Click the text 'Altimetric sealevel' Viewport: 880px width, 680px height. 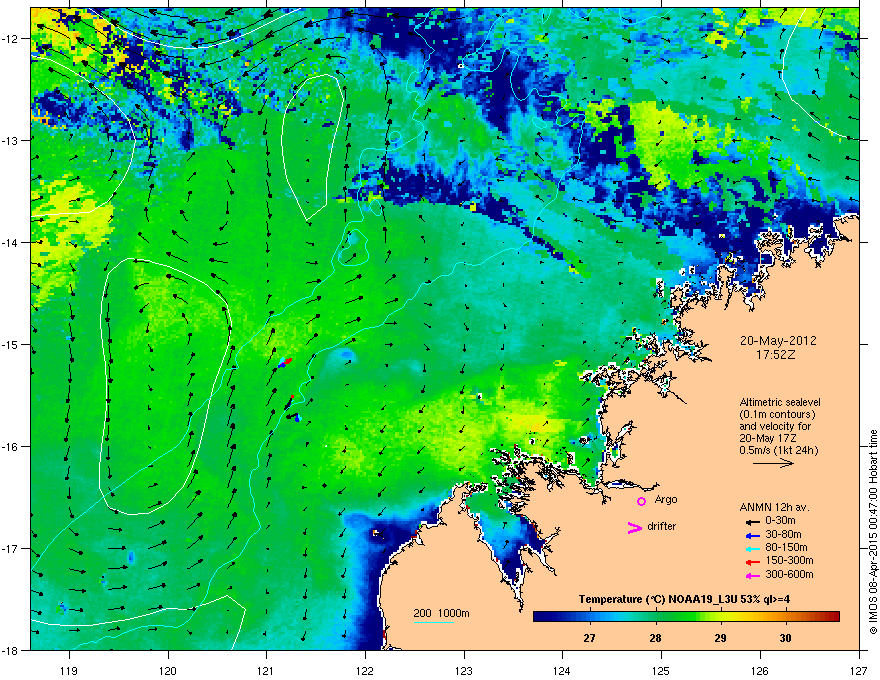point(780,402)
